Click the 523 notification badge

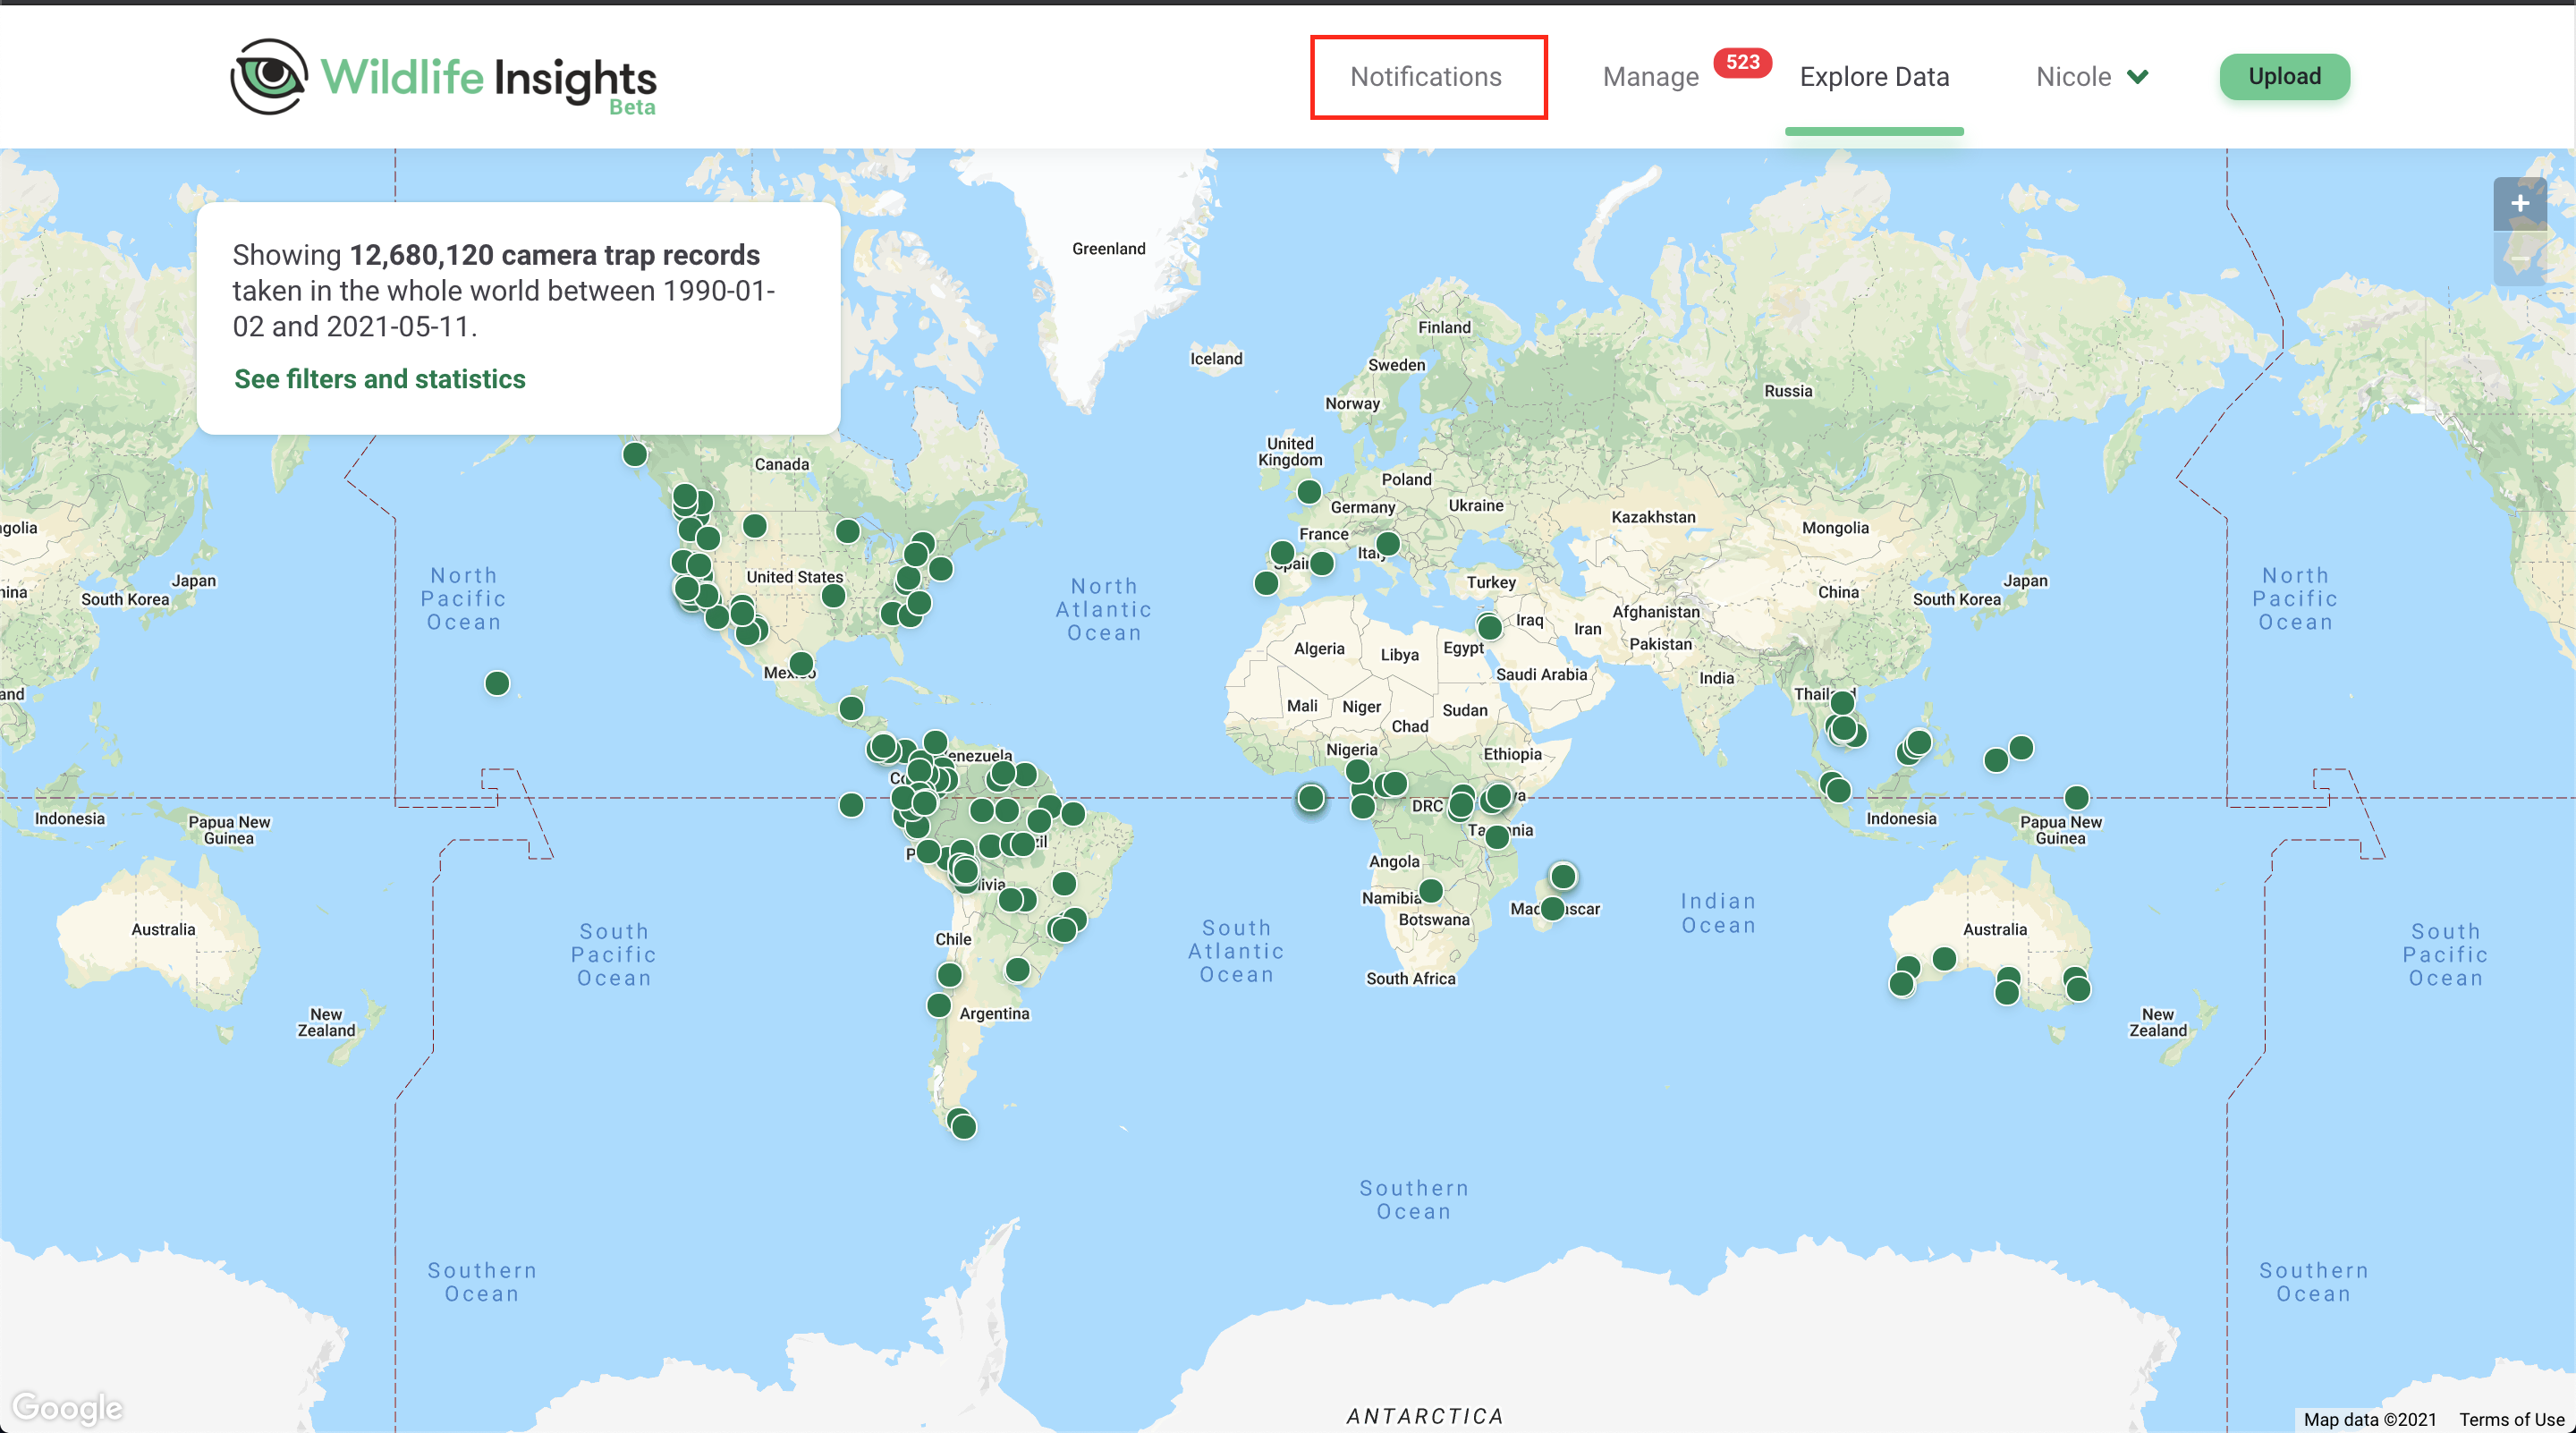1742,62
